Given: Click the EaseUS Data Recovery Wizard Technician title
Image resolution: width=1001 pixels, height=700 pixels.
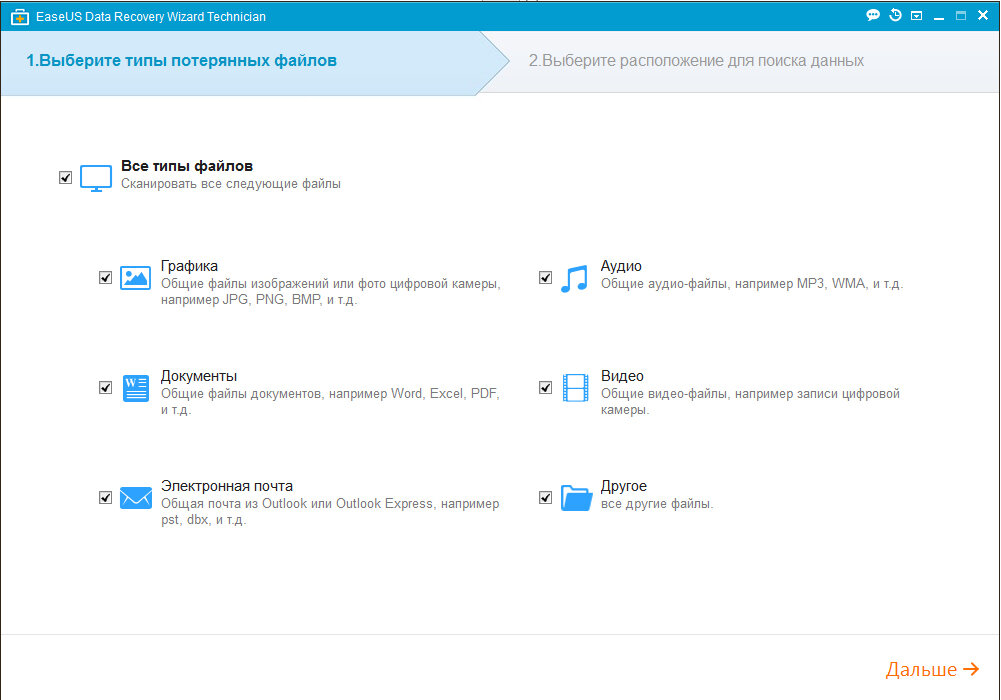Looking at the screenshot, I should click(151, 17).
